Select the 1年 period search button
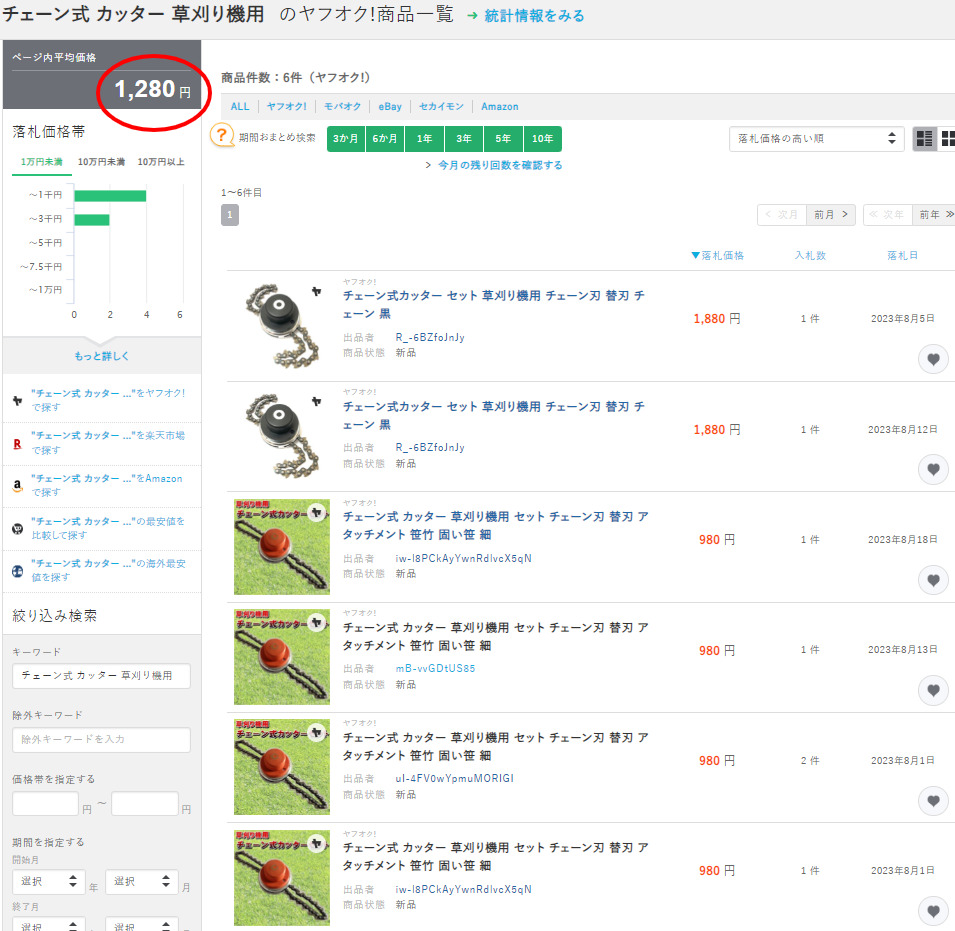 [x=425, y=139]
